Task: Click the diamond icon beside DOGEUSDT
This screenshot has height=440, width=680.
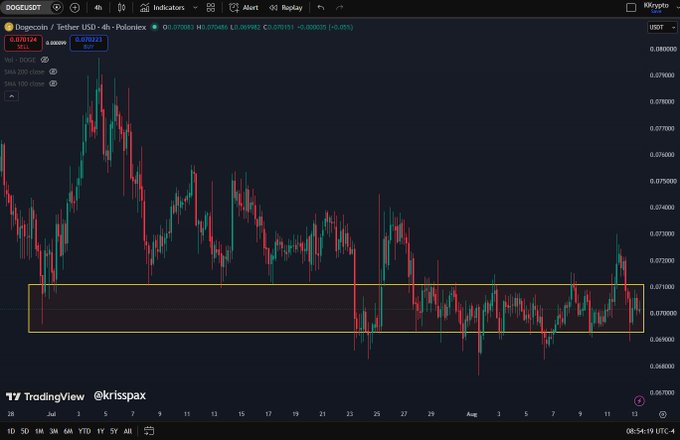Action: (x=56, y=7)
